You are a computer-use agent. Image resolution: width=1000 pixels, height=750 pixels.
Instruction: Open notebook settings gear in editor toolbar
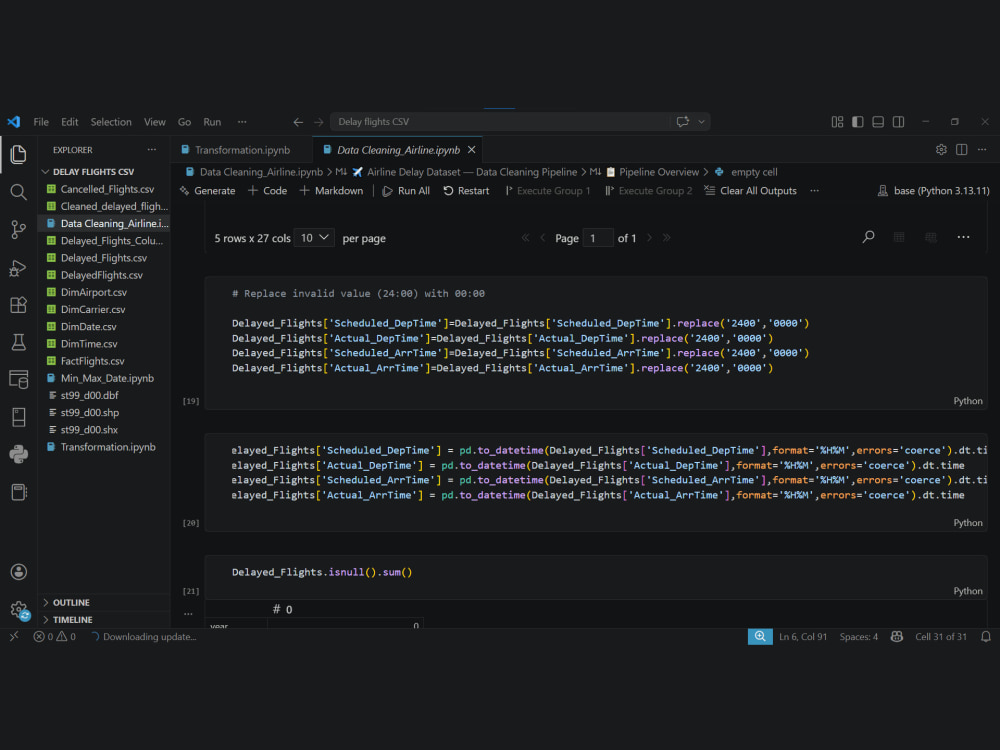[941, 150]
